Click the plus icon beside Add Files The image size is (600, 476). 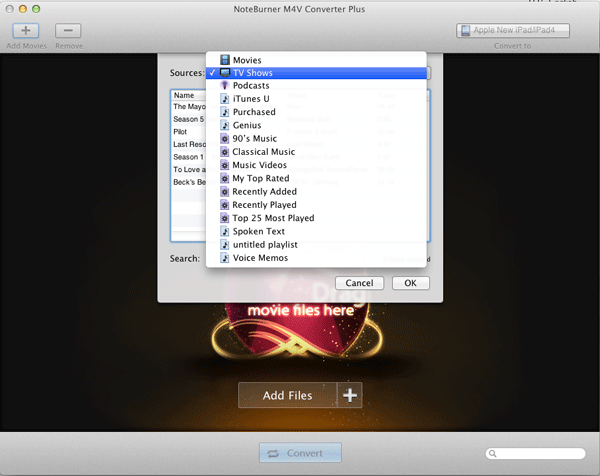(350, 395)
